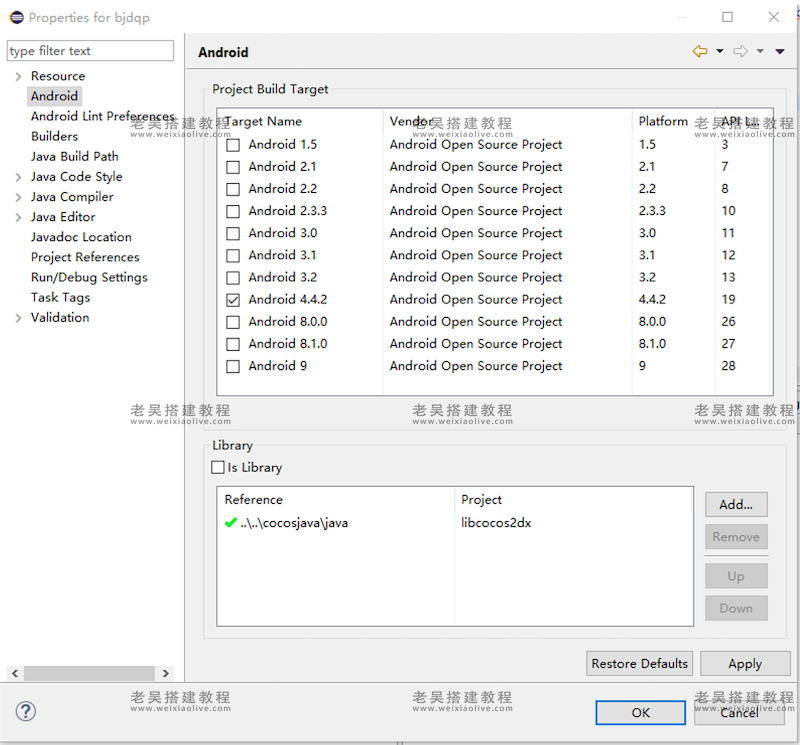Click the Eclipse icon in title bar
The image size is (800, 745).
point(16,17)
